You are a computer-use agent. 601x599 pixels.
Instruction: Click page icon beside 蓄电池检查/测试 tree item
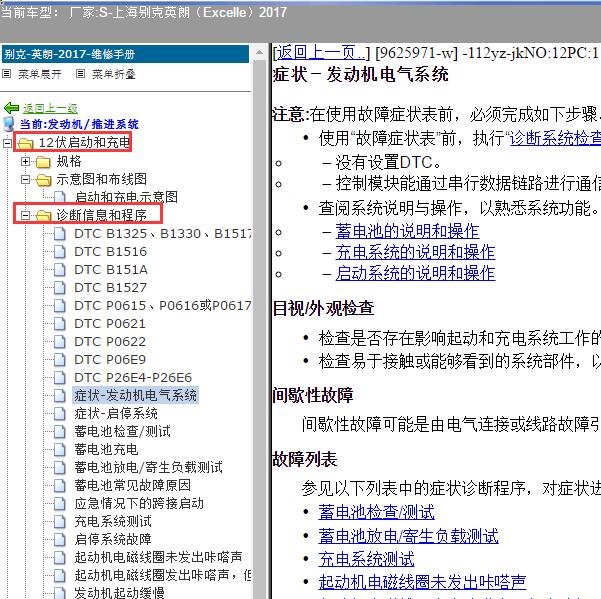pyautogui.click(x=59, y=432)
